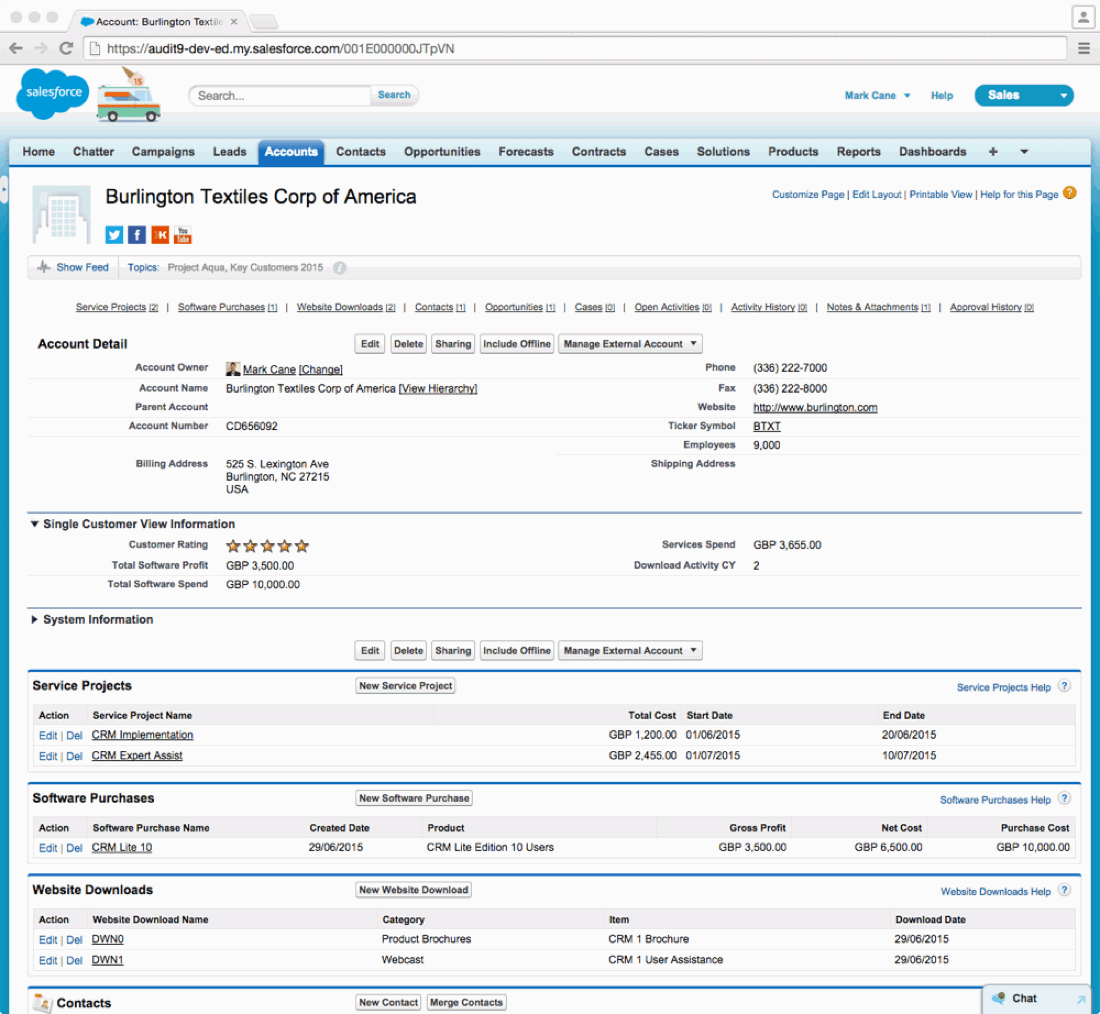1100x1014 pixels.
Task: Open Manage External Account dropdown in Account Detail header
Action: click(630, 344)
